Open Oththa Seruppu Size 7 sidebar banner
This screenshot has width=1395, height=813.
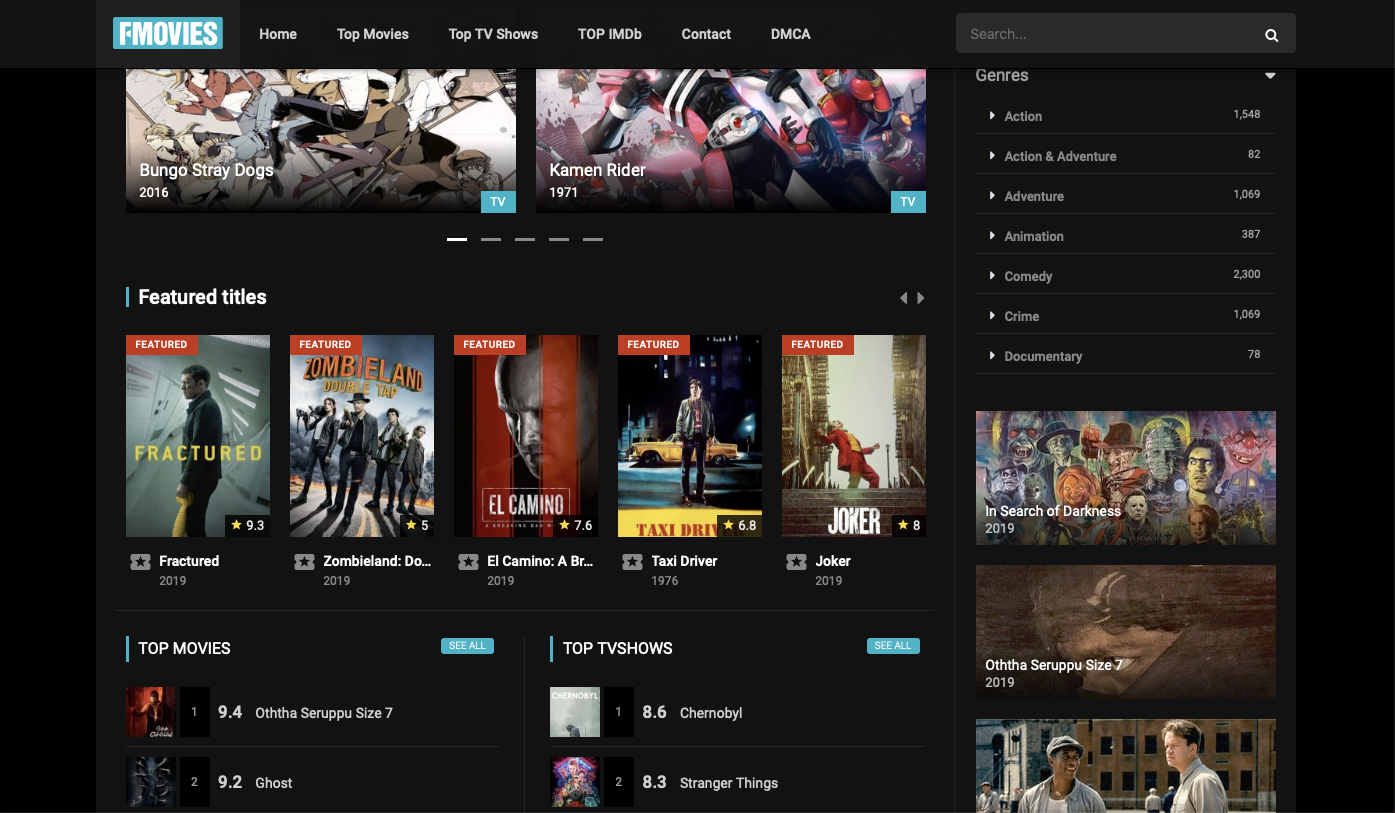pyautogui.click(x=1126, y=632)
